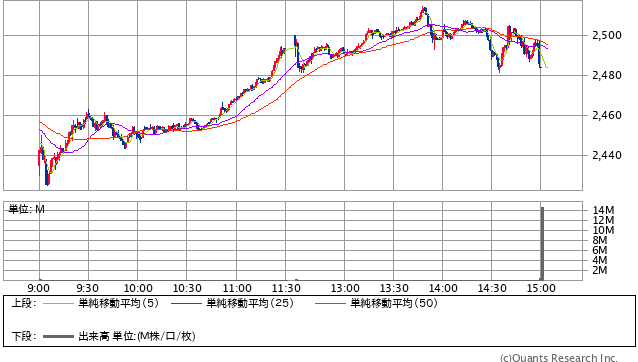
Task: Click the 9:00 time axis label
Action: (x=39, y=288)
